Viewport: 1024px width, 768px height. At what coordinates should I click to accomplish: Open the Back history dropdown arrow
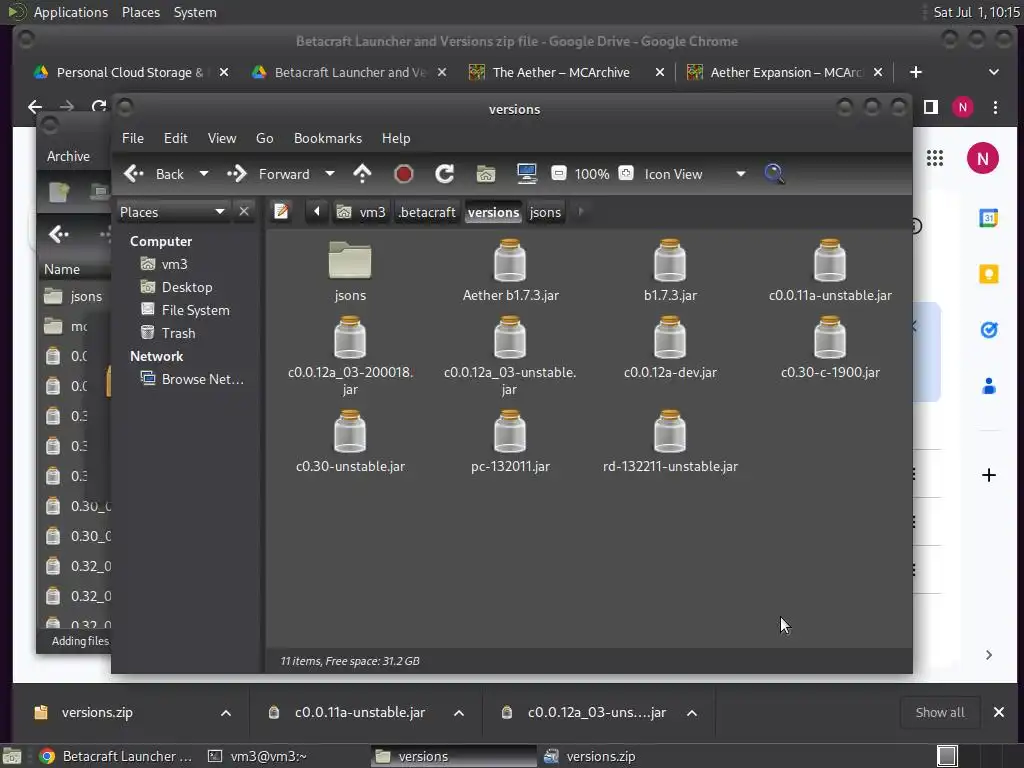pos(204,174)
